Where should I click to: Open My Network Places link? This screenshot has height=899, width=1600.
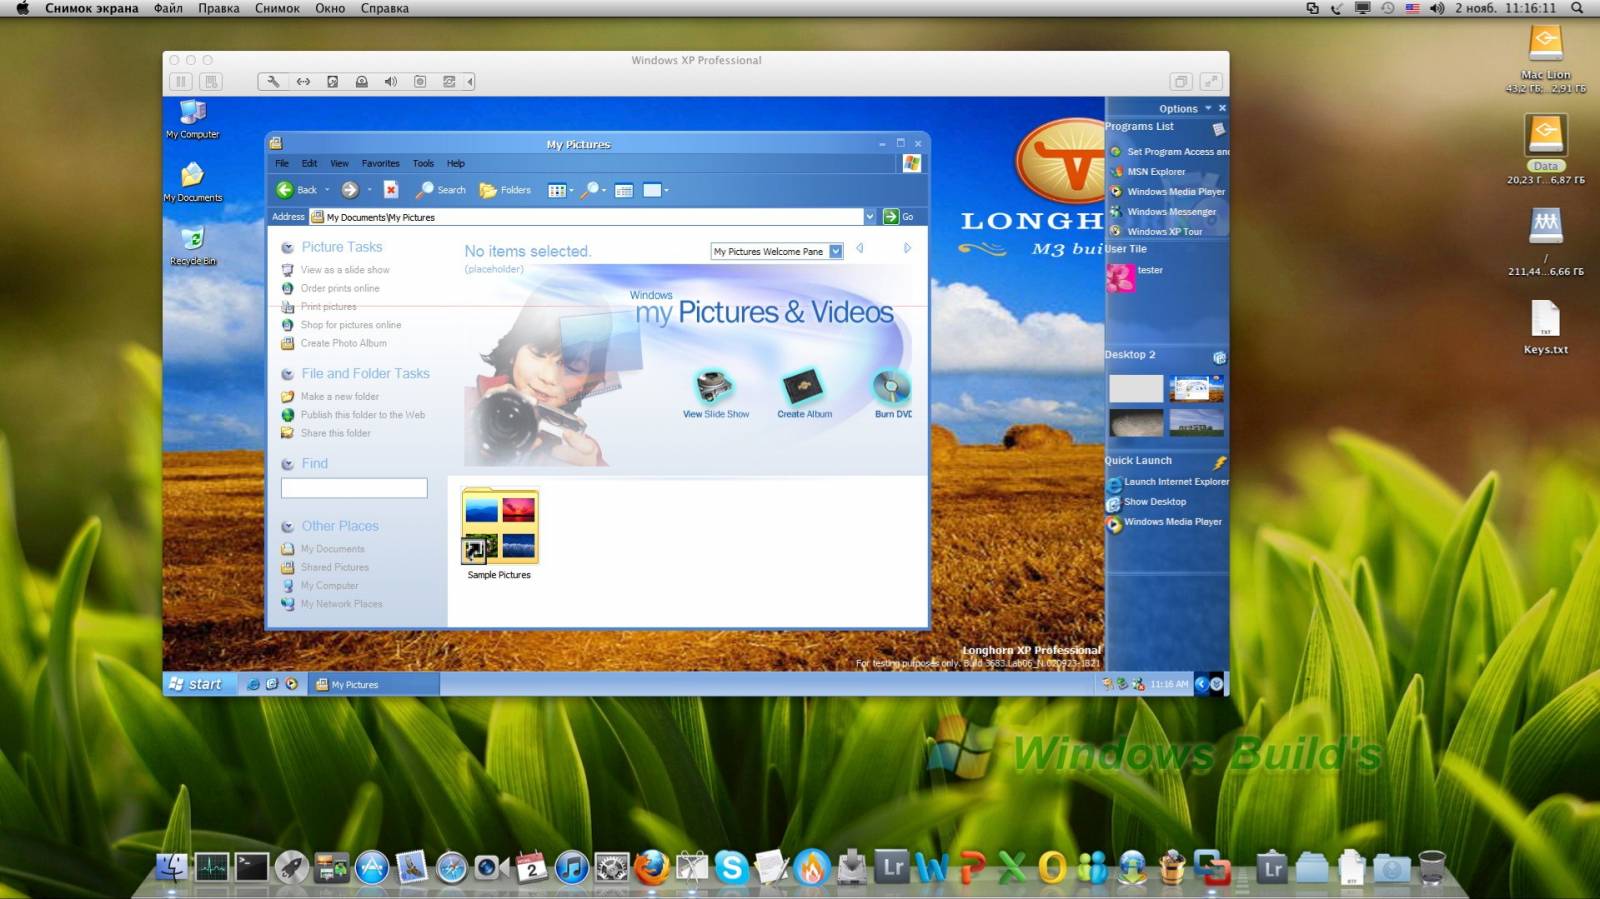coord(341,604)
